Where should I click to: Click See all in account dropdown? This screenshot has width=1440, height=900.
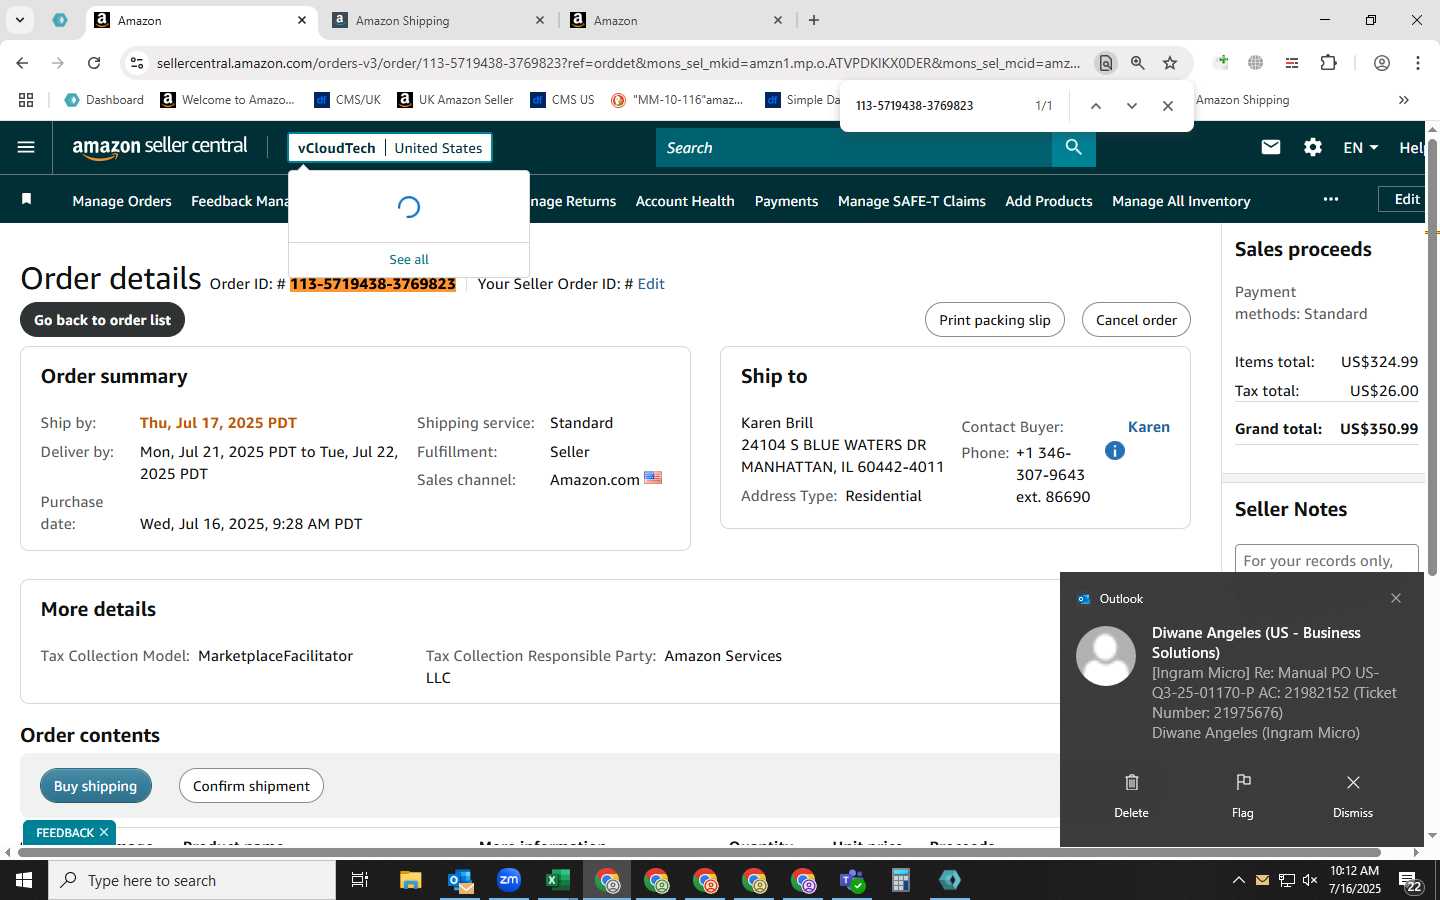point(409,259)
